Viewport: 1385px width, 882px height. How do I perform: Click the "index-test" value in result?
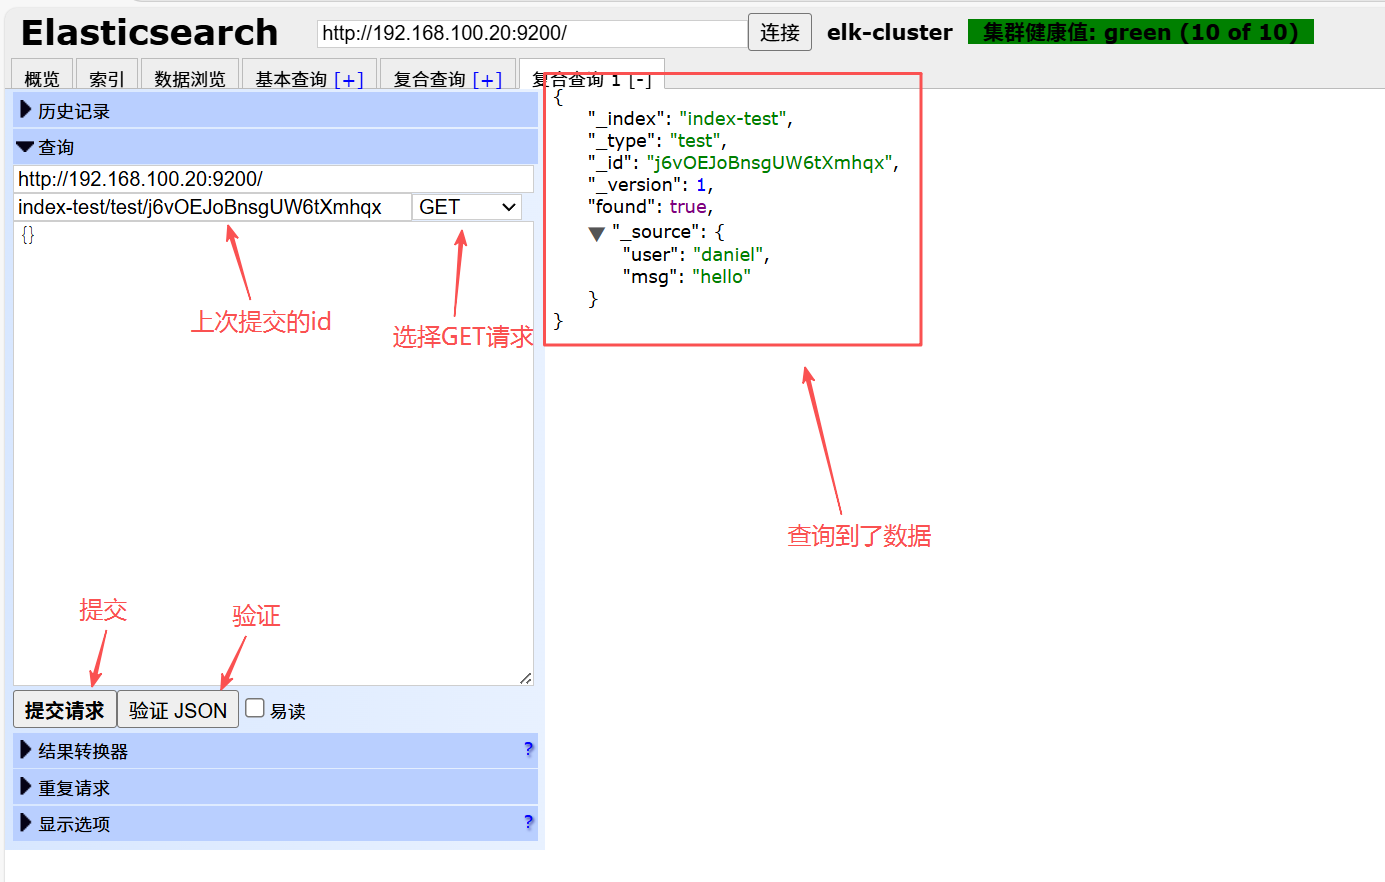[x=733, y=119]
